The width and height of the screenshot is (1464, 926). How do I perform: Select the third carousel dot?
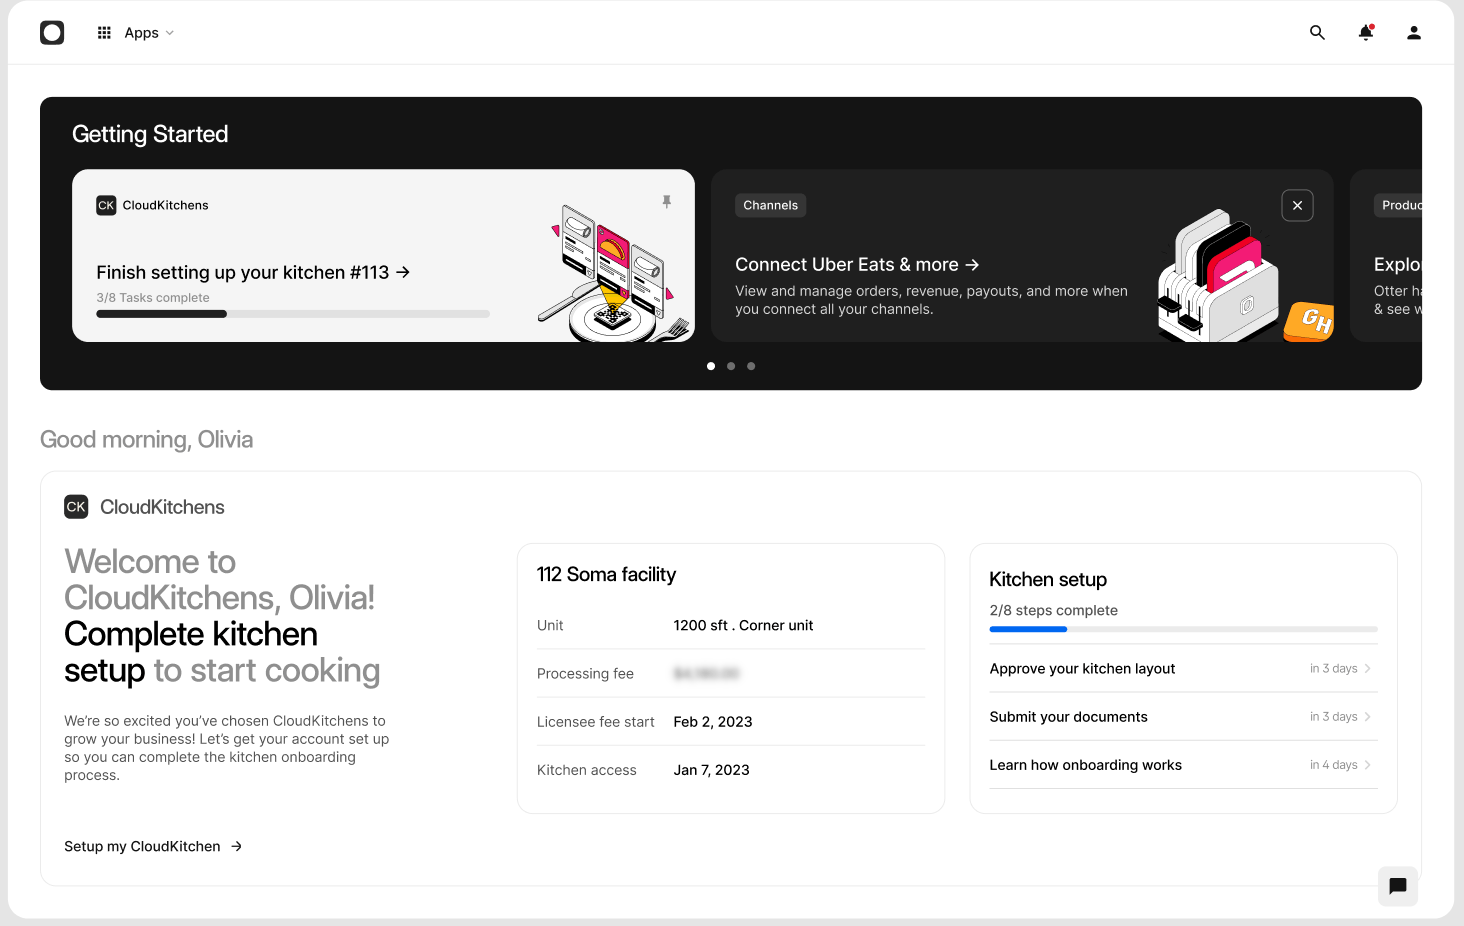pos(751,366)
